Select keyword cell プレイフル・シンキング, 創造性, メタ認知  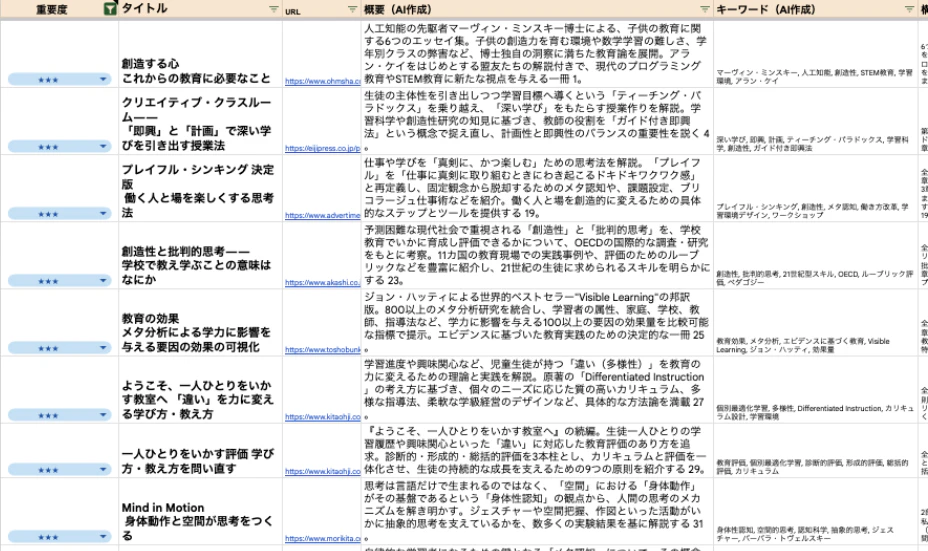(816, 188)
